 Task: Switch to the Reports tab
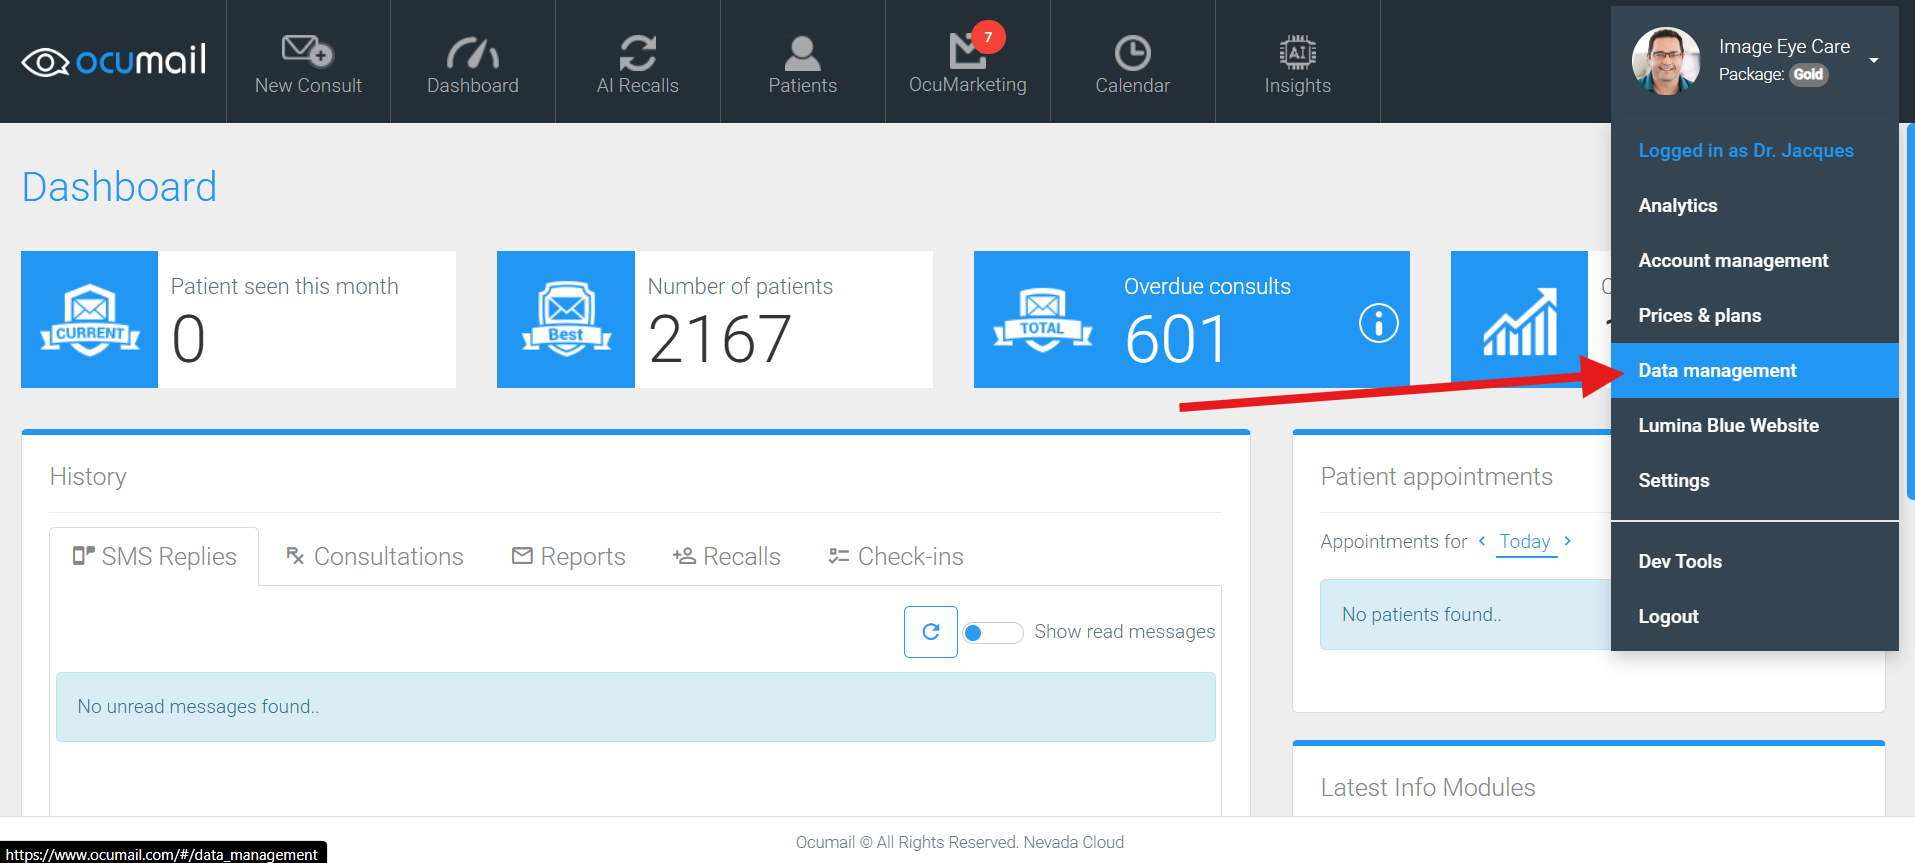[x=568, y=556]
